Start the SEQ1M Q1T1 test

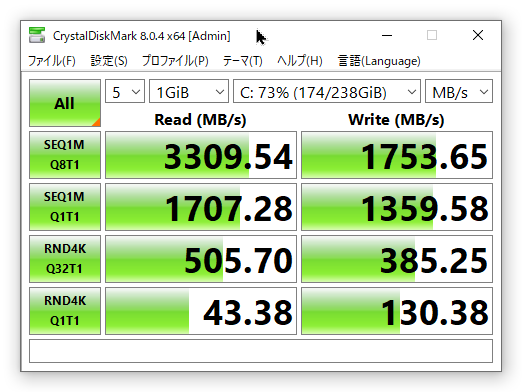coord(65,207)
